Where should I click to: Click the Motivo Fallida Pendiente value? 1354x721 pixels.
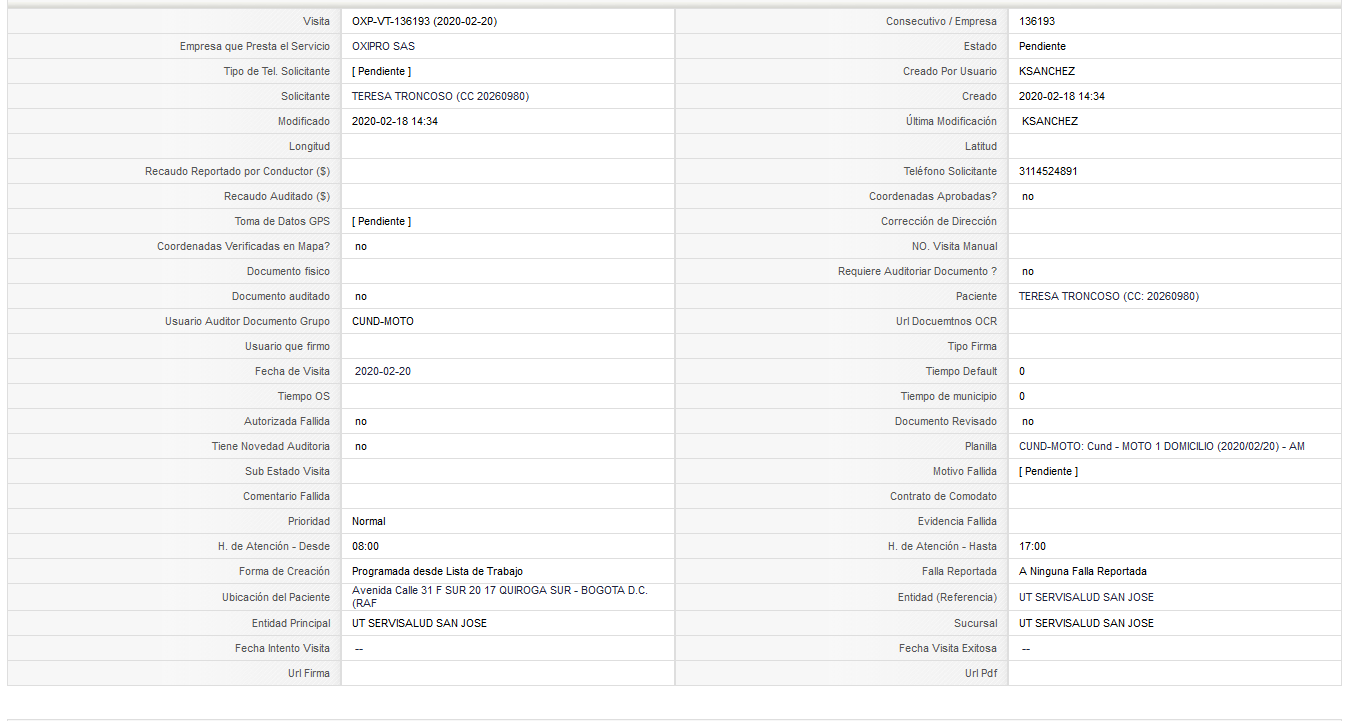click(x=1048, y=471)
